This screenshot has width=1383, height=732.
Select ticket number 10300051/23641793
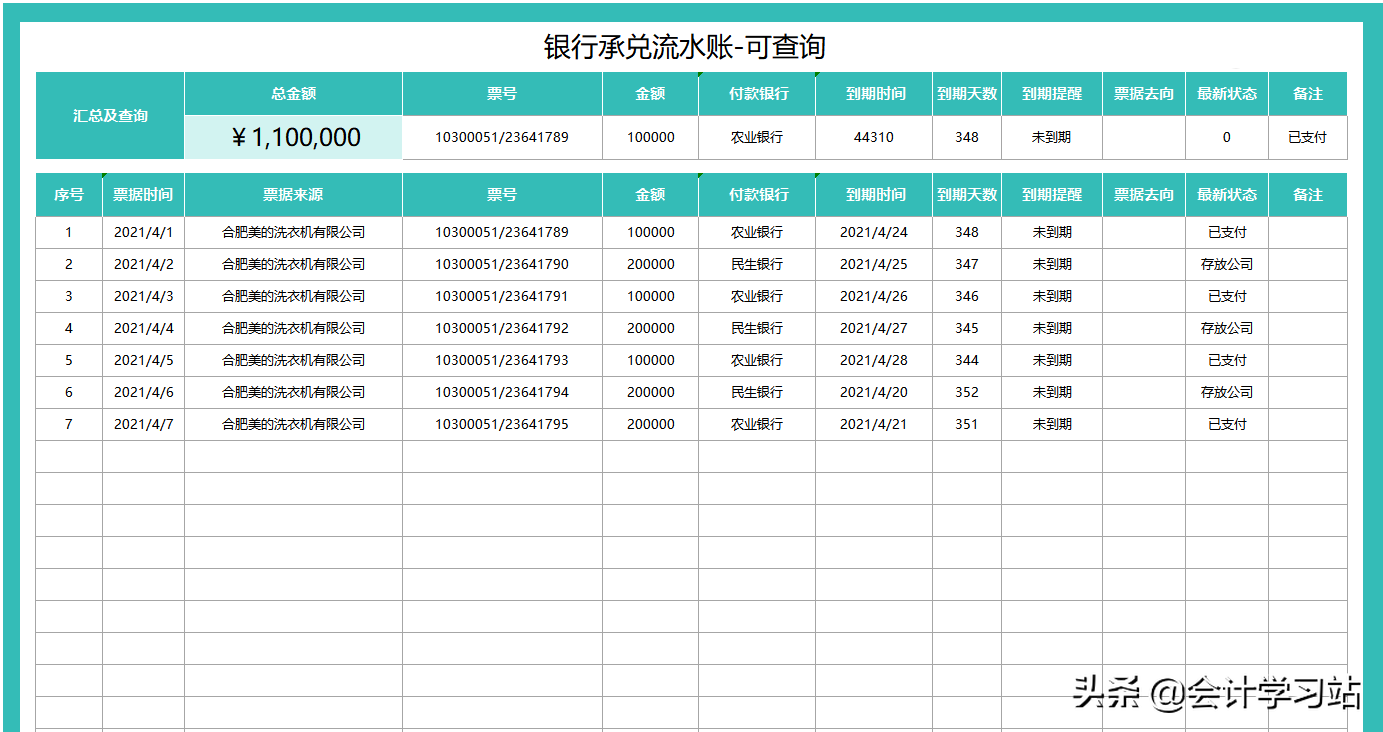click(x=502, y=360)
